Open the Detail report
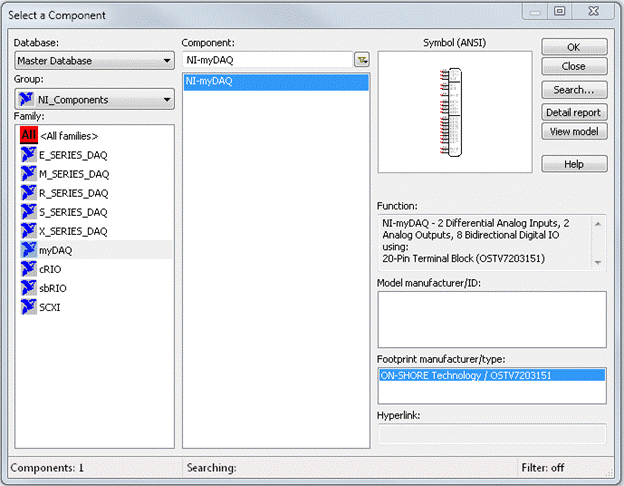624x486 pixels. [x=574, y=112]
